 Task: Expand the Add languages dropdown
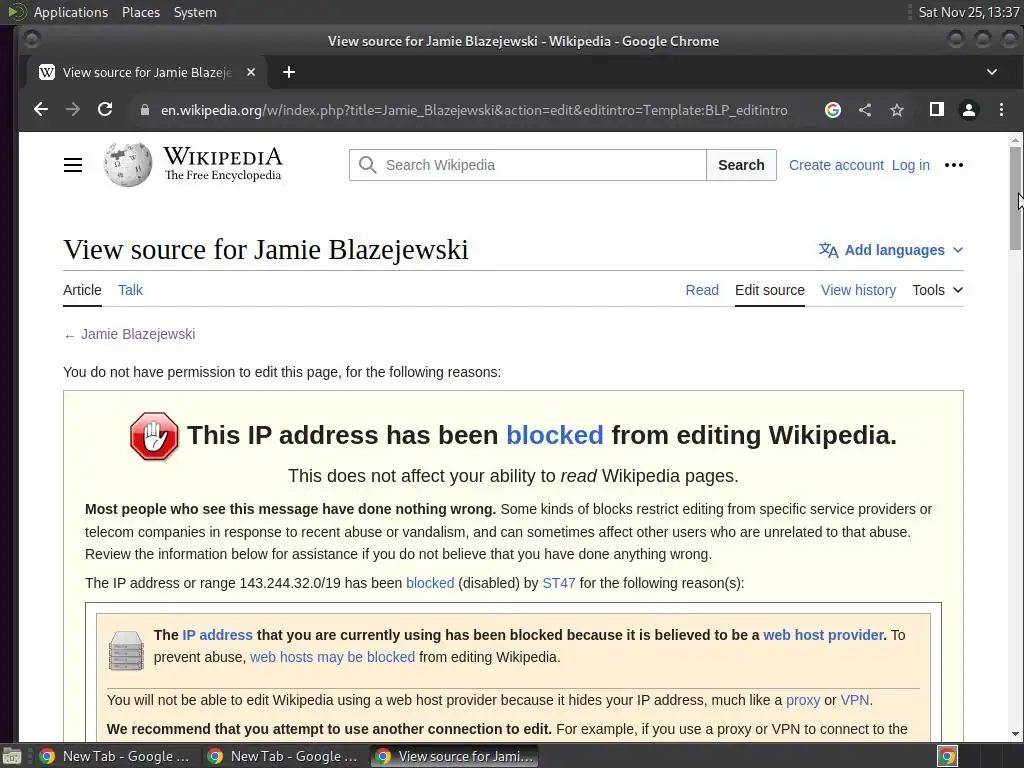click(x=891, y=250)
